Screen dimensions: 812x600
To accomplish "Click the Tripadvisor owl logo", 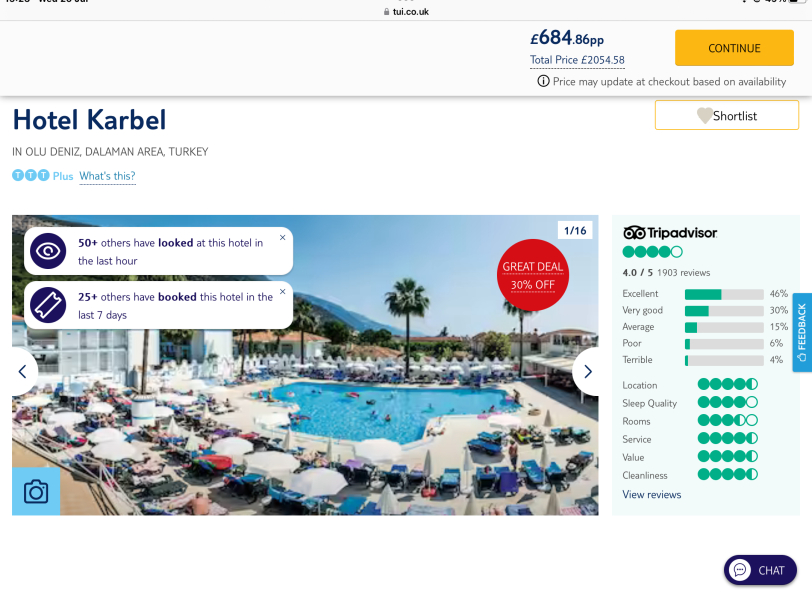I will [x=637, y=231].
